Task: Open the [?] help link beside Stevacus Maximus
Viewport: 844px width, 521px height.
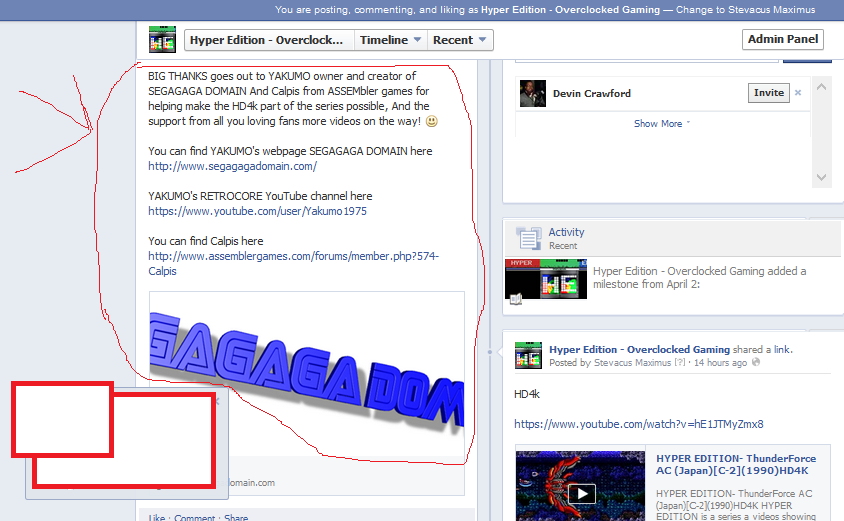Action: tap(680, 363)
